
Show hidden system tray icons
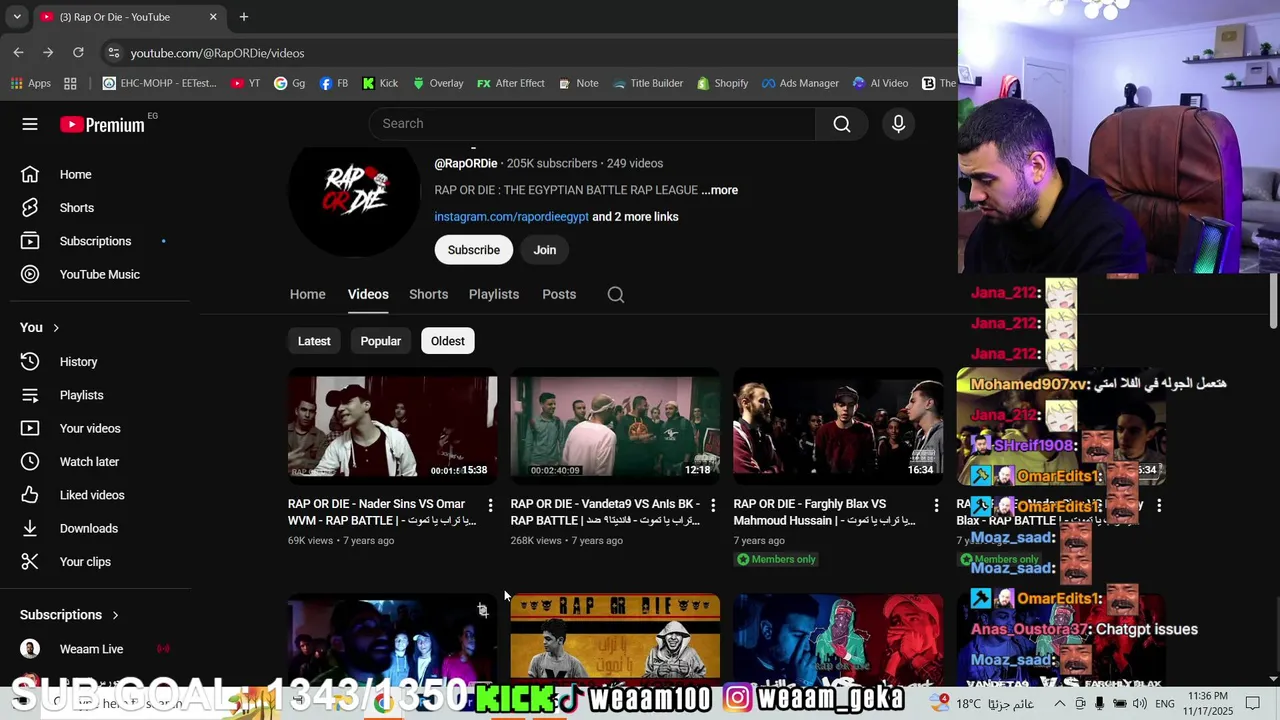pos(1060,704)
